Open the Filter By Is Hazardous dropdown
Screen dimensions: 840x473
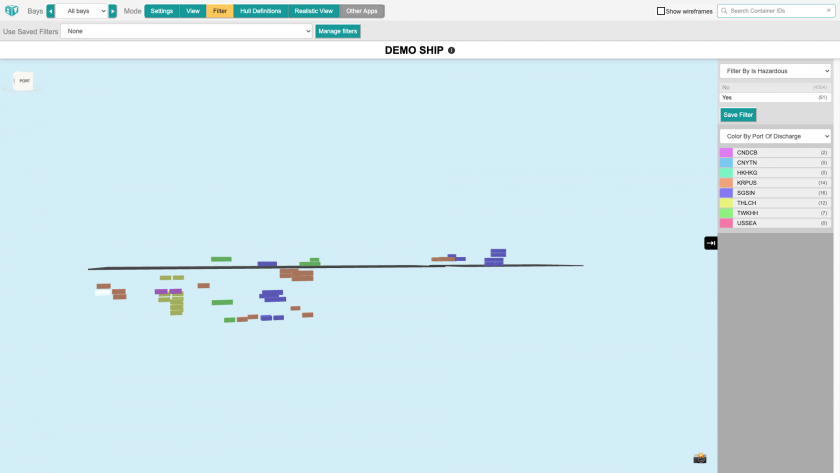pyautogui.click(x=775, y=71)
